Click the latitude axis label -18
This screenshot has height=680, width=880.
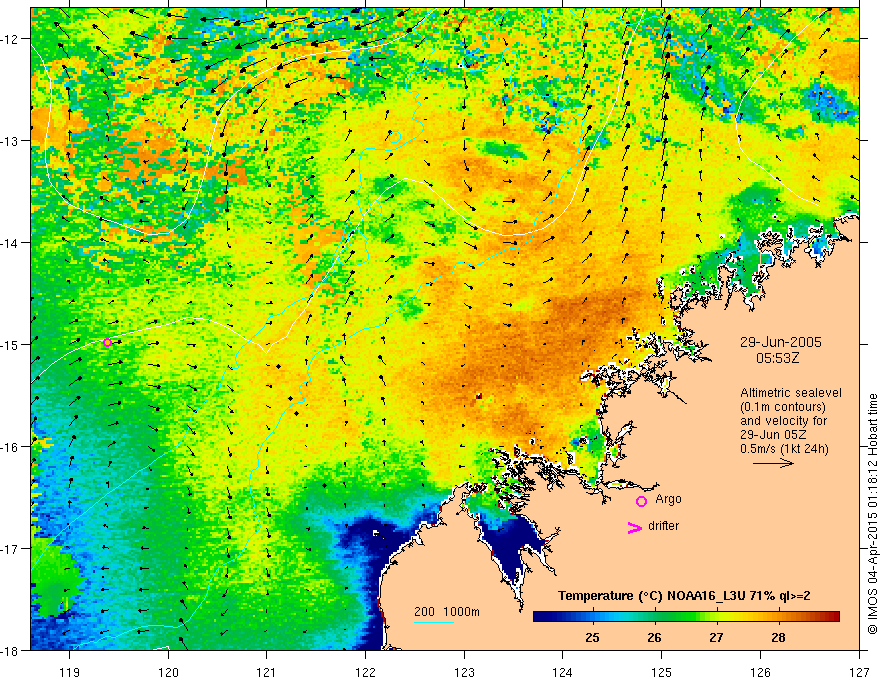(x=11, y=650)
